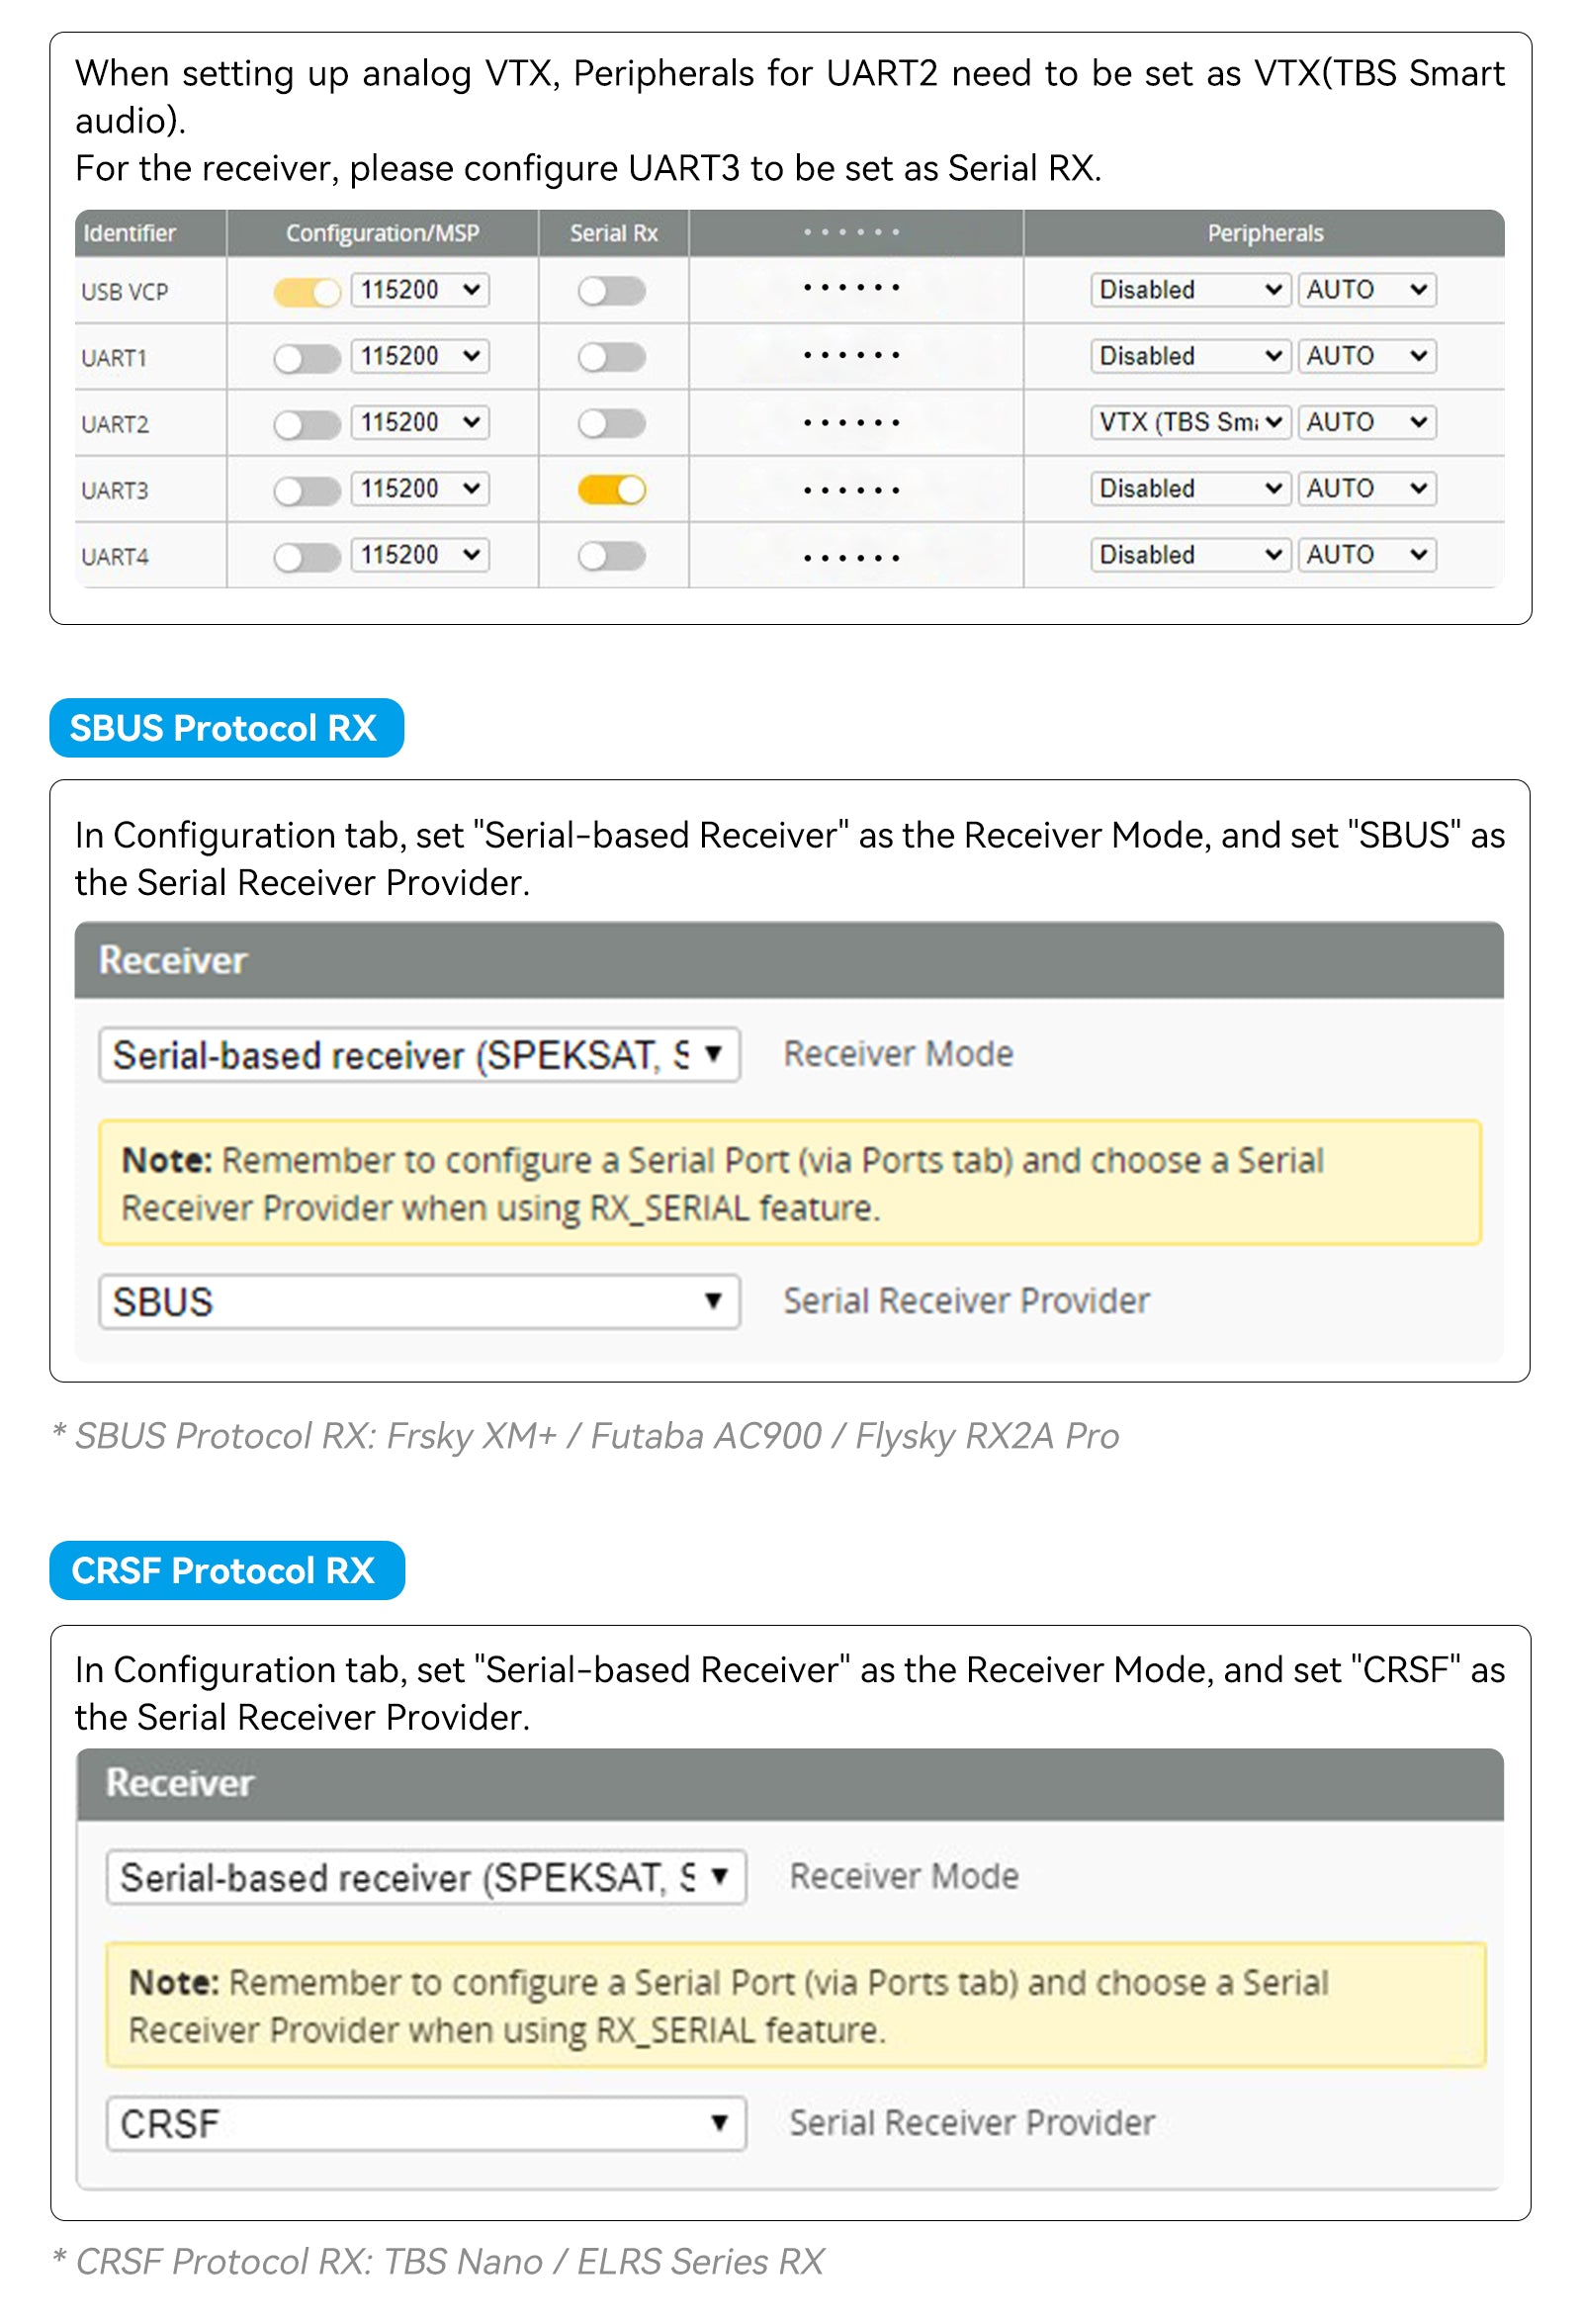Expand the UART3 Disabled peripherals dropdown
The width and height of the screenshot is (1582, 2324).
point(1189,488)
